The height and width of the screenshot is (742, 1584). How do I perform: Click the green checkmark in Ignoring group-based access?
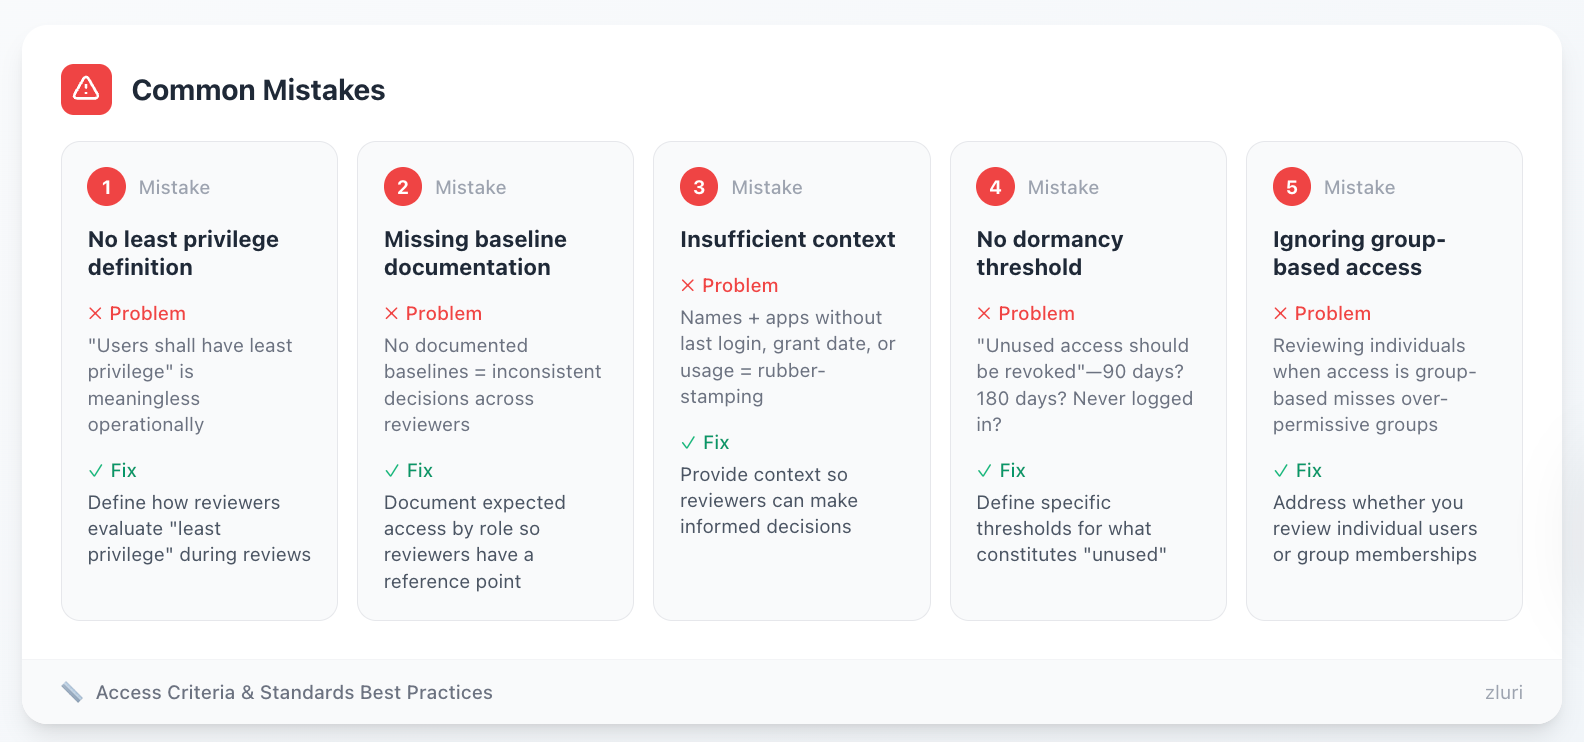pyautogui.click(x=1281, y=470)
